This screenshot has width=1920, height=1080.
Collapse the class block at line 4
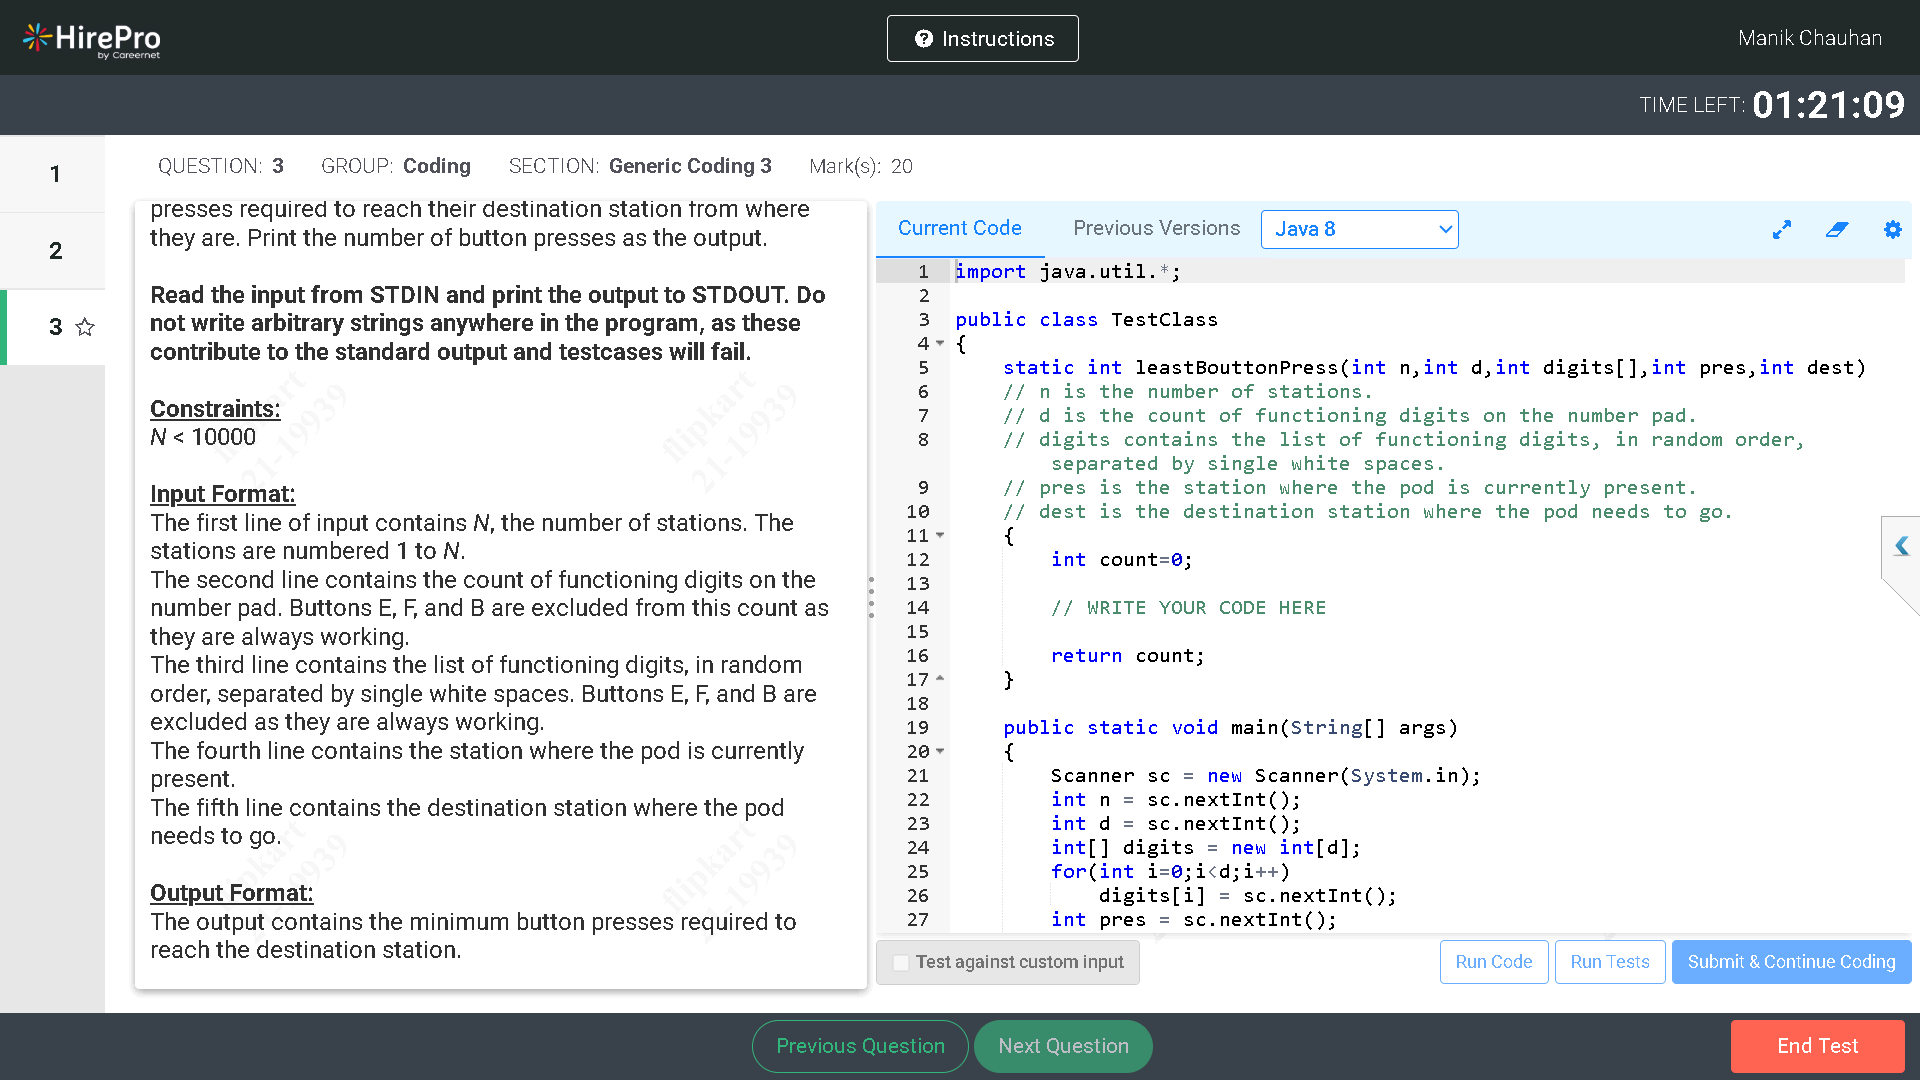(940, 344)
